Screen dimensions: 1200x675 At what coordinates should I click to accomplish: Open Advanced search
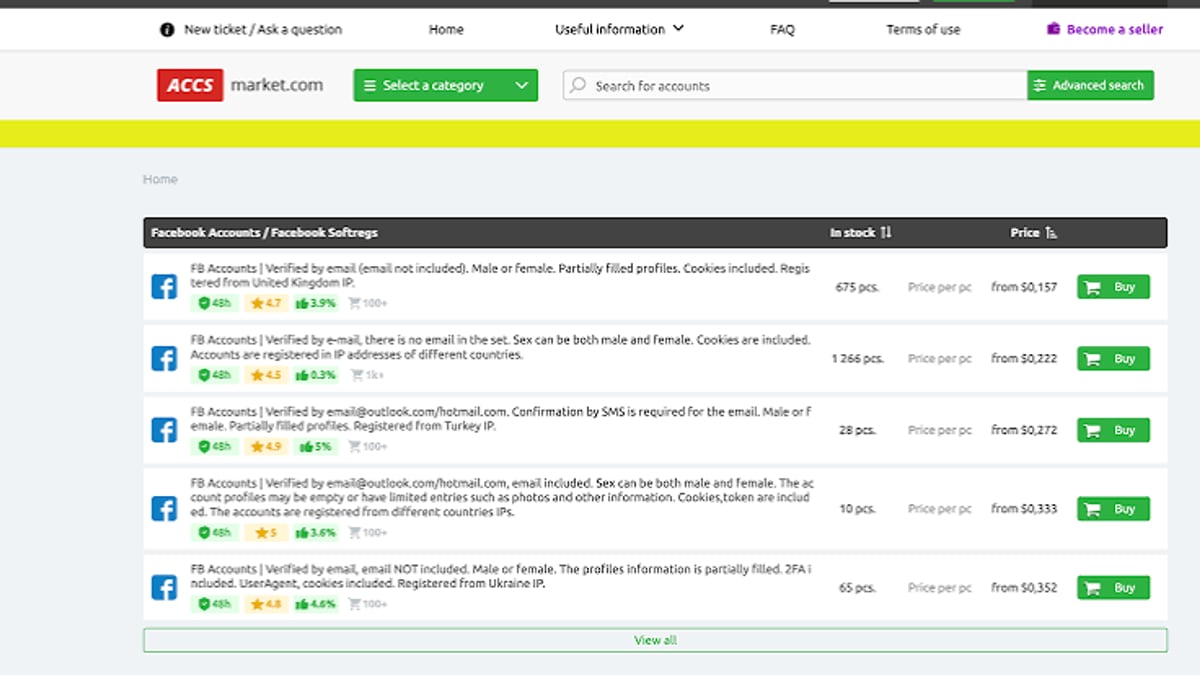pos(1090,85)
